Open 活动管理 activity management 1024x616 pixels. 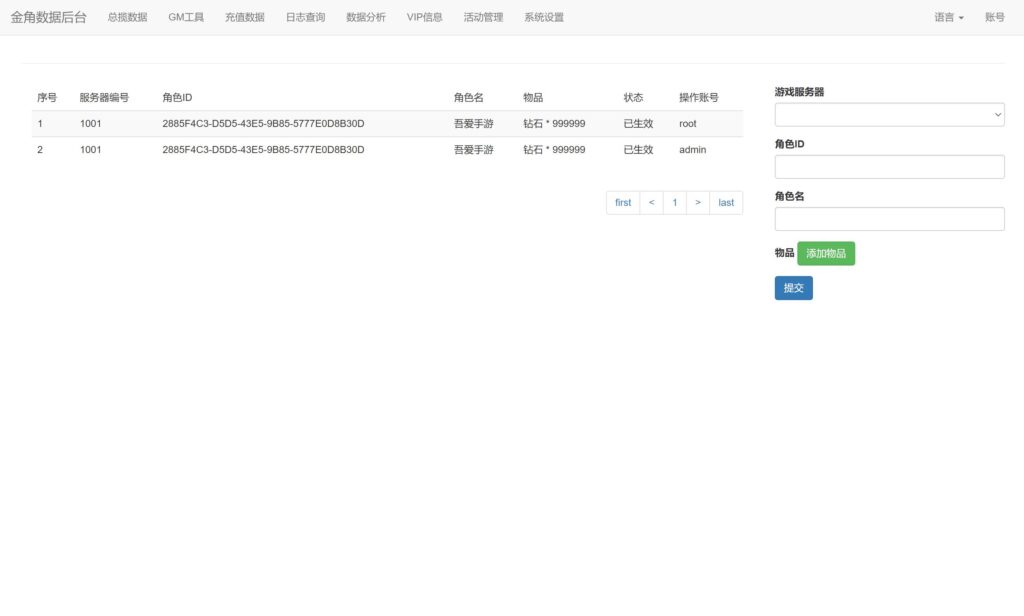click(x=483, y=16)
